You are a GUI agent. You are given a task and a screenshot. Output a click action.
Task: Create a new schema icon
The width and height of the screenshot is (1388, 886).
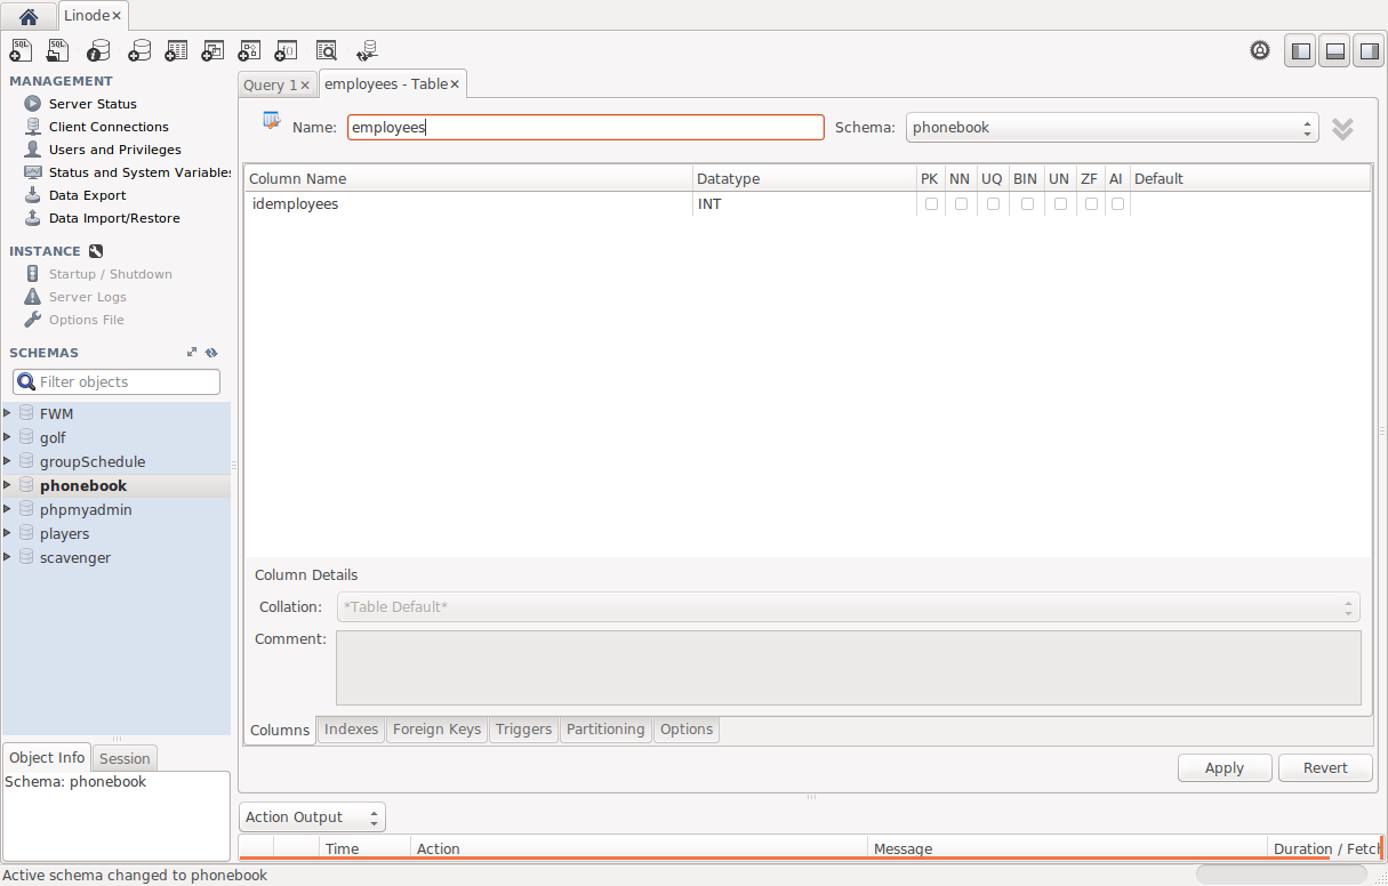click(139, 50)
